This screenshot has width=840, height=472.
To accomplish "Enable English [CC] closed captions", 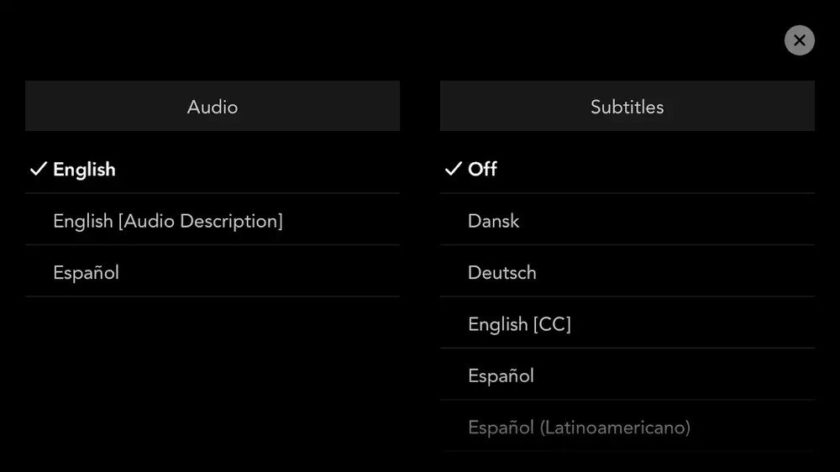I will click(519, 324).
